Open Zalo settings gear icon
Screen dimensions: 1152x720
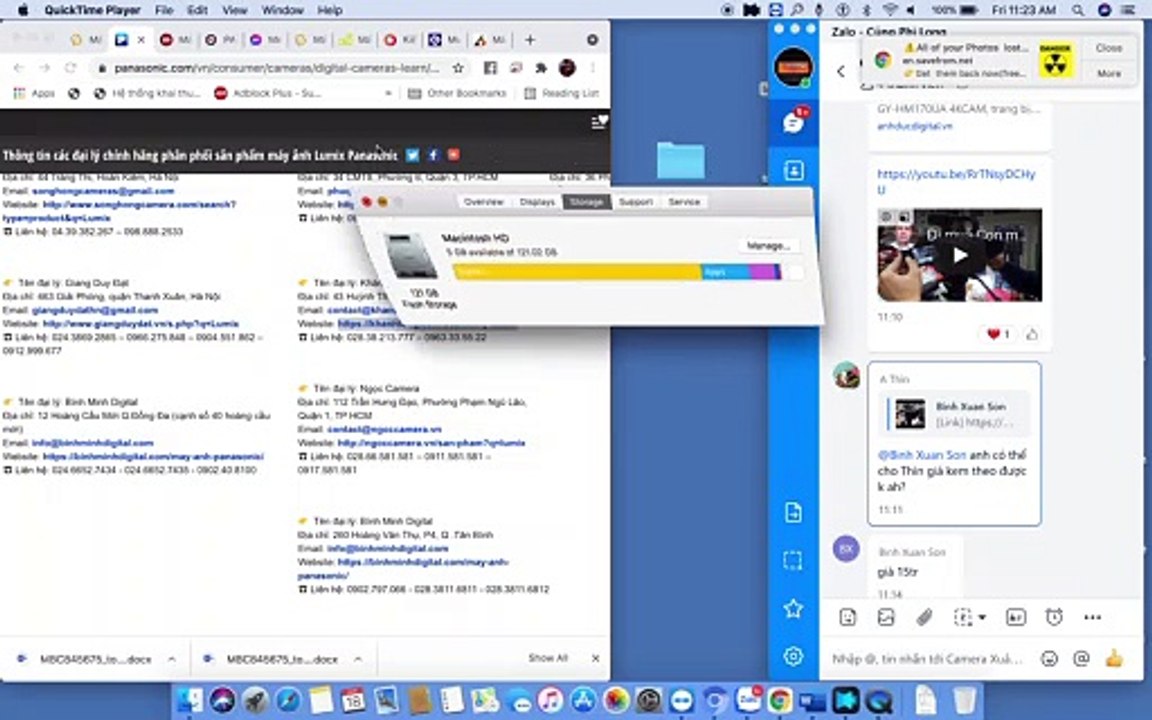click(793, 656)
